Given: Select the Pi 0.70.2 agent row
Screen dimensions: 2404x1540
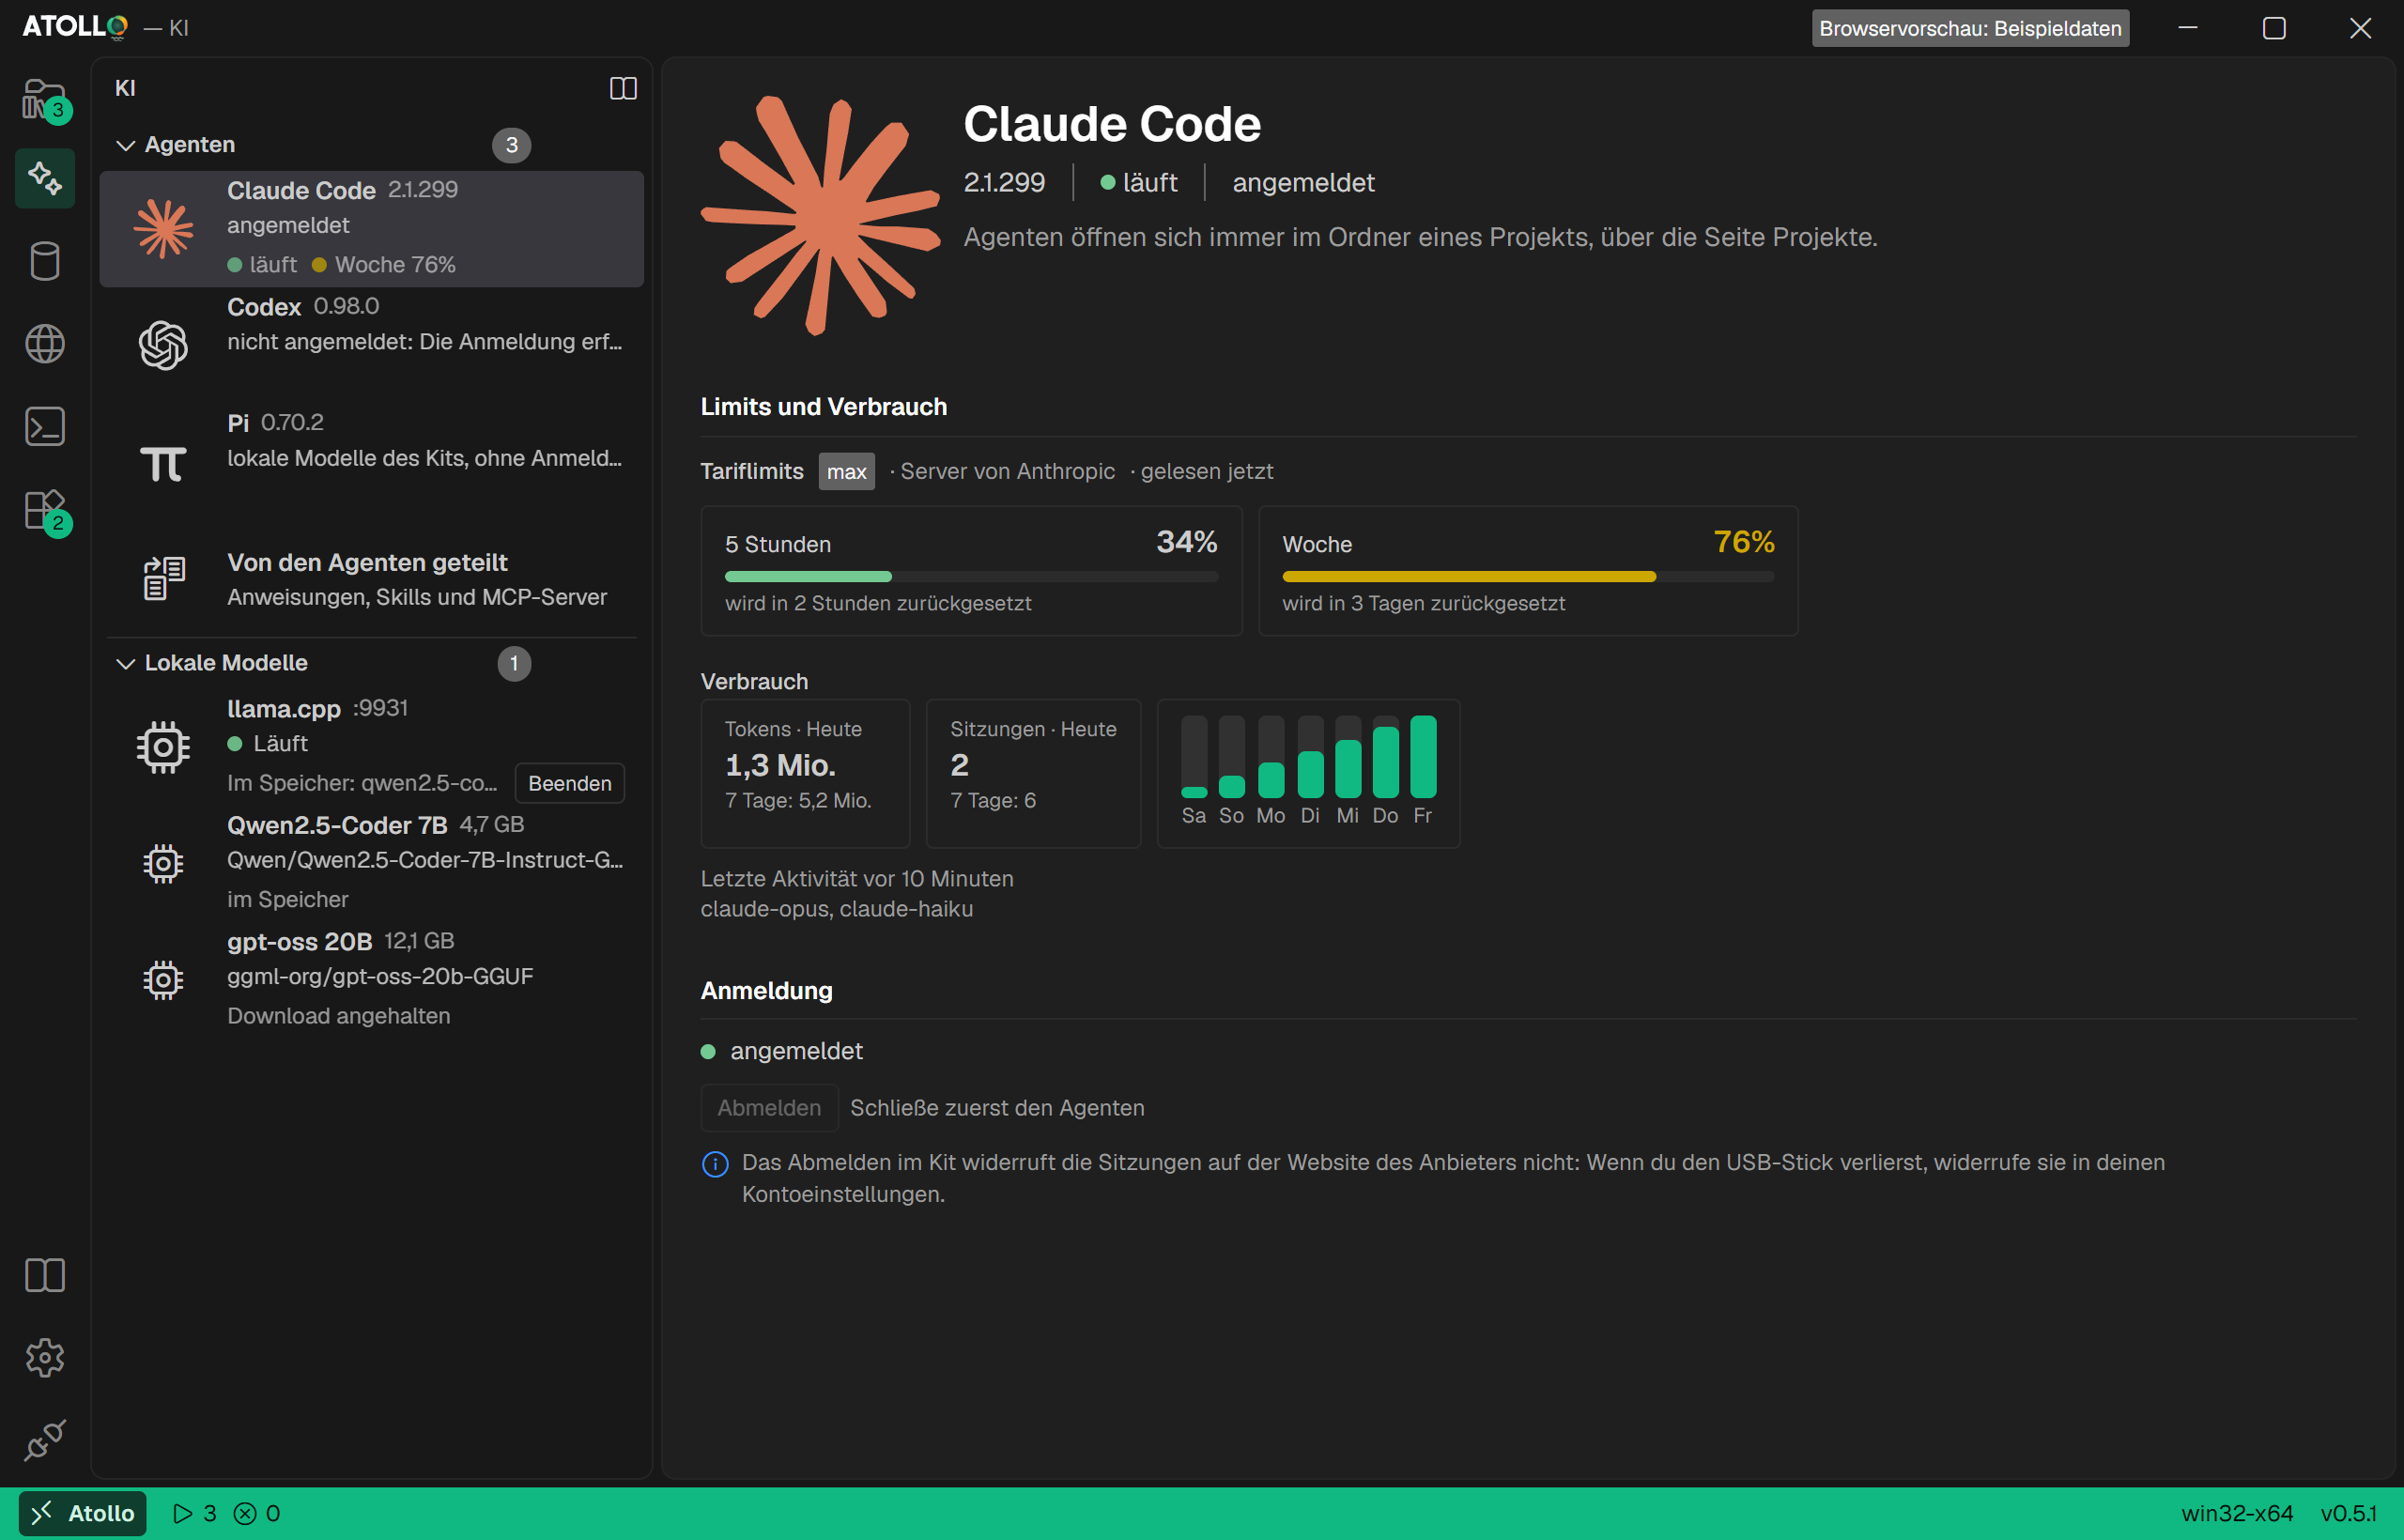Looking at the screenshot, I should (372, 462).
